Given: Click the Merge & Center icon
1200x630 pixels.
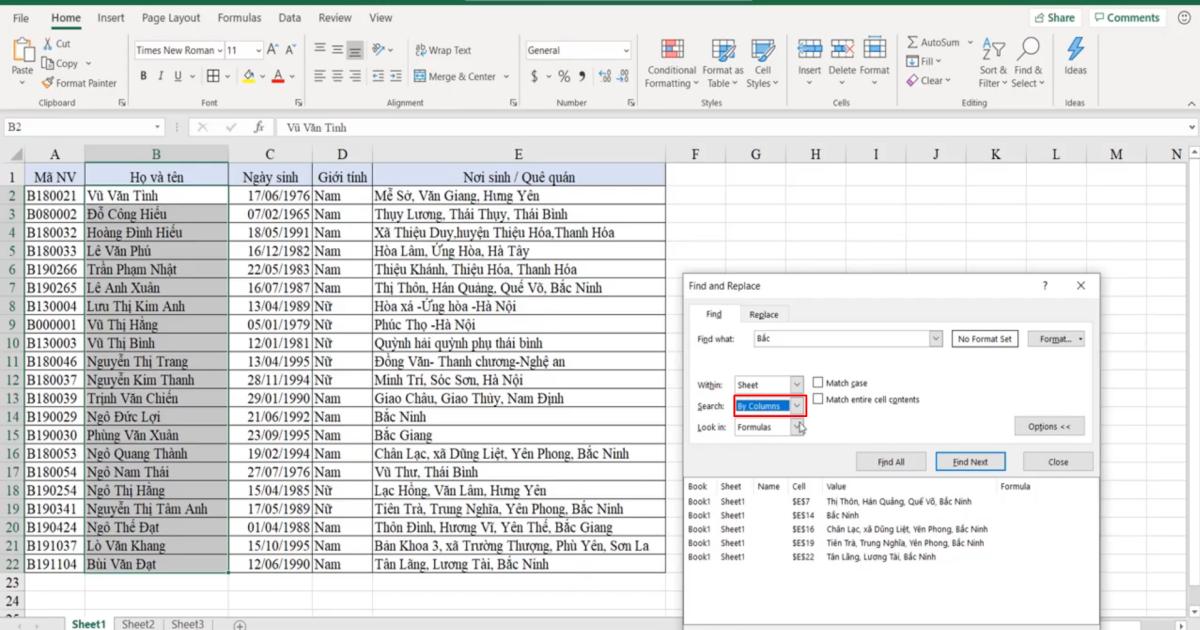Looking at the screenshot, I should [420, 76].
